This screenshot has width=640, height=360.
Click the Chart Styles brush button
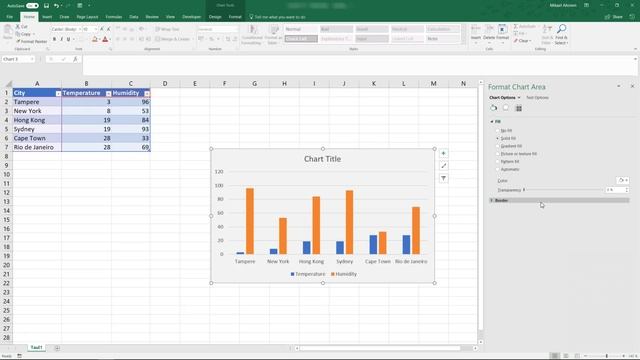click(444, 166)
